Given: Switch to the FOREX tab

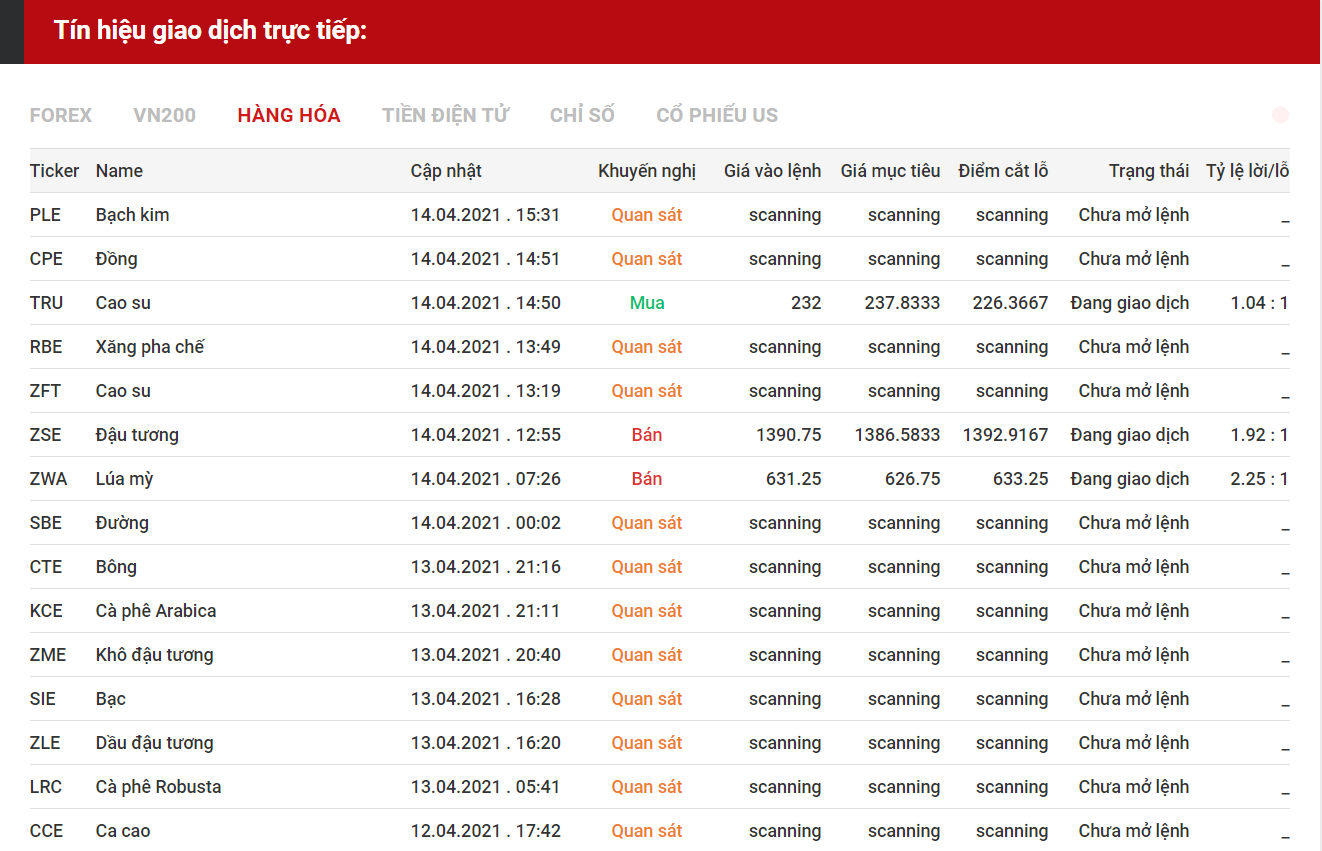Looking at the screenshot, I should tap(60, 115).
